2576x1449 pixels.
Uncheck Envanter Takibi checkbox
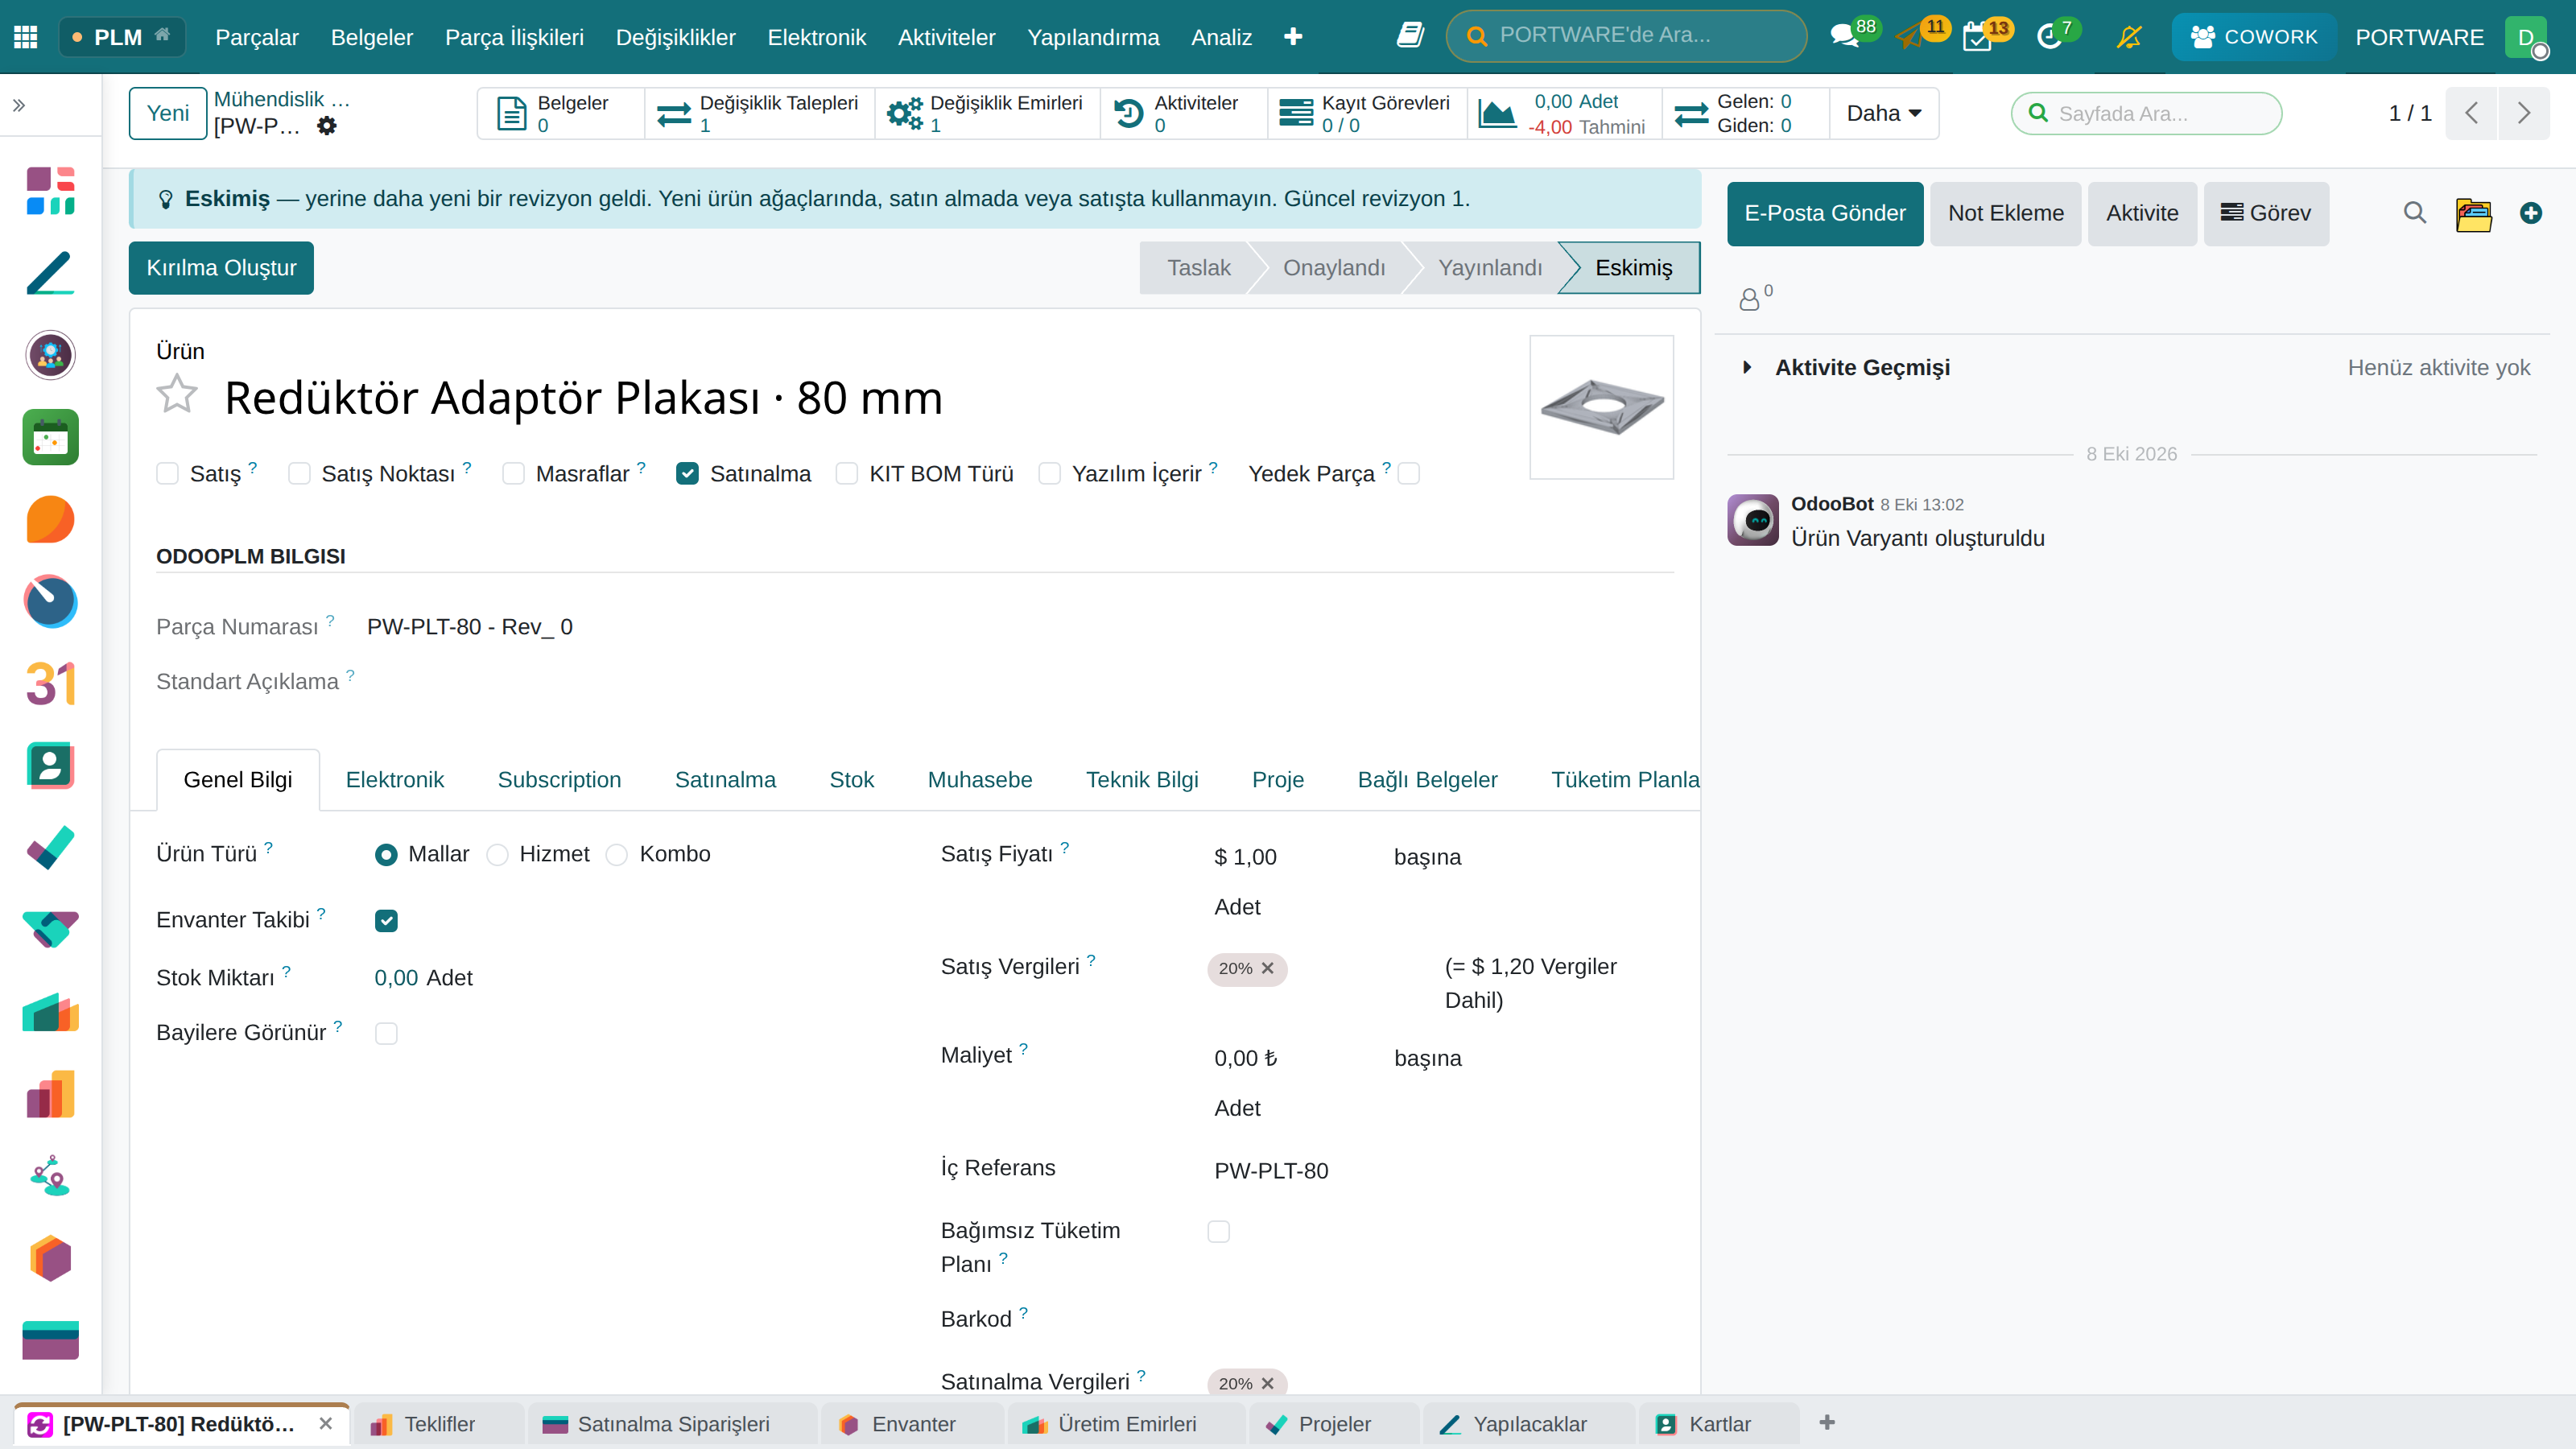tap(386, 921)
